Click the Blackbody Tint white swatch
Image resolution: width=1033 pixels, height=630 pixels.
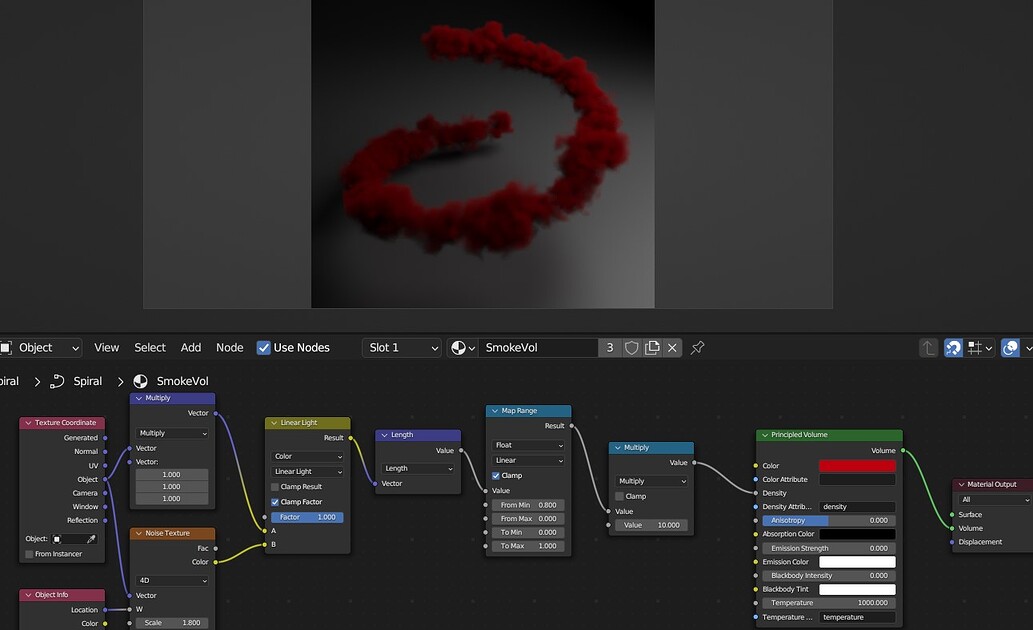[856, 589]
